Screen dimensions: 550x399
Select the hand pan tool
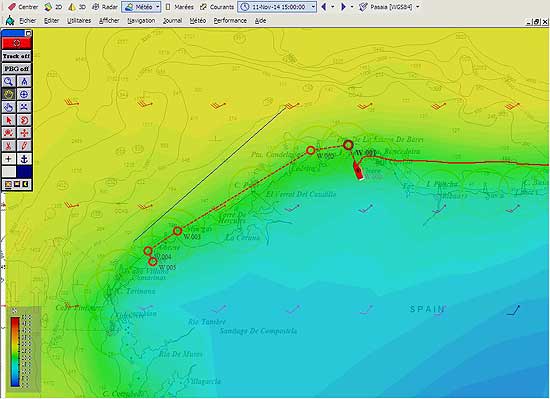(9, 107)
